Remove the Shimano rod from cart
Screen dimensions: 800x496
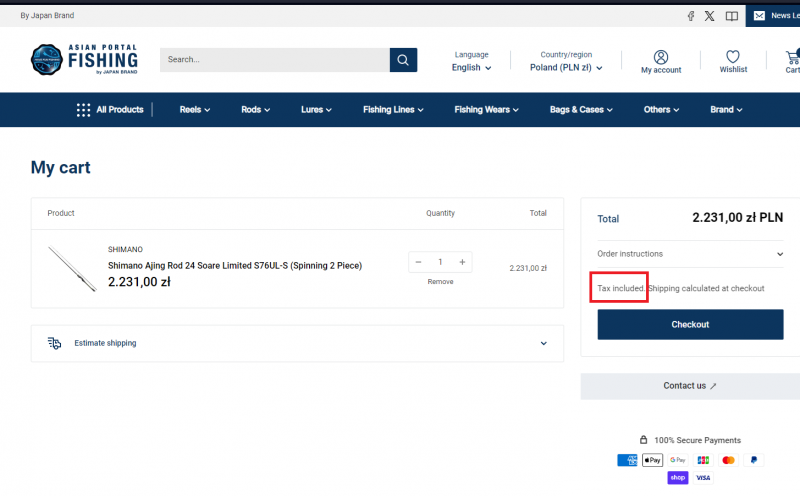[x=440, y=282]
